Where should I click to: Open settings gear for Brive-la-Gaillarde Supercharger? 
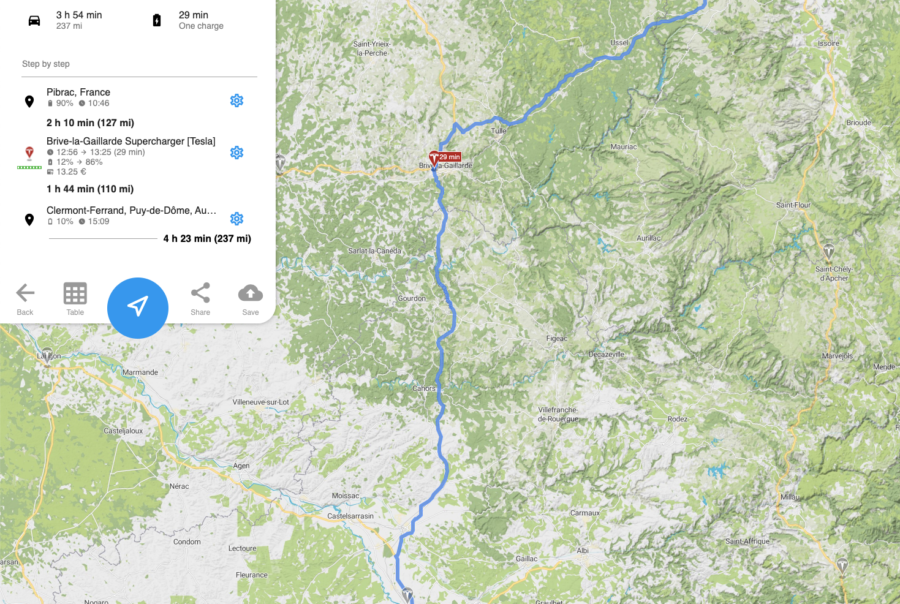coord(236,152)
